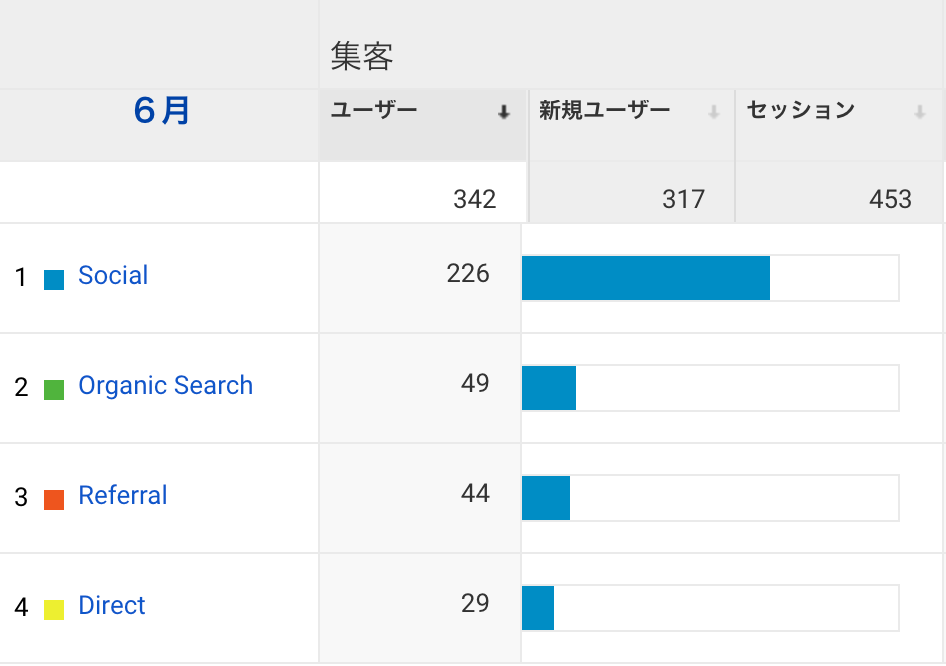Click the Direct users bar
Viewport: 946px width, 666px height.
point(538,608)
